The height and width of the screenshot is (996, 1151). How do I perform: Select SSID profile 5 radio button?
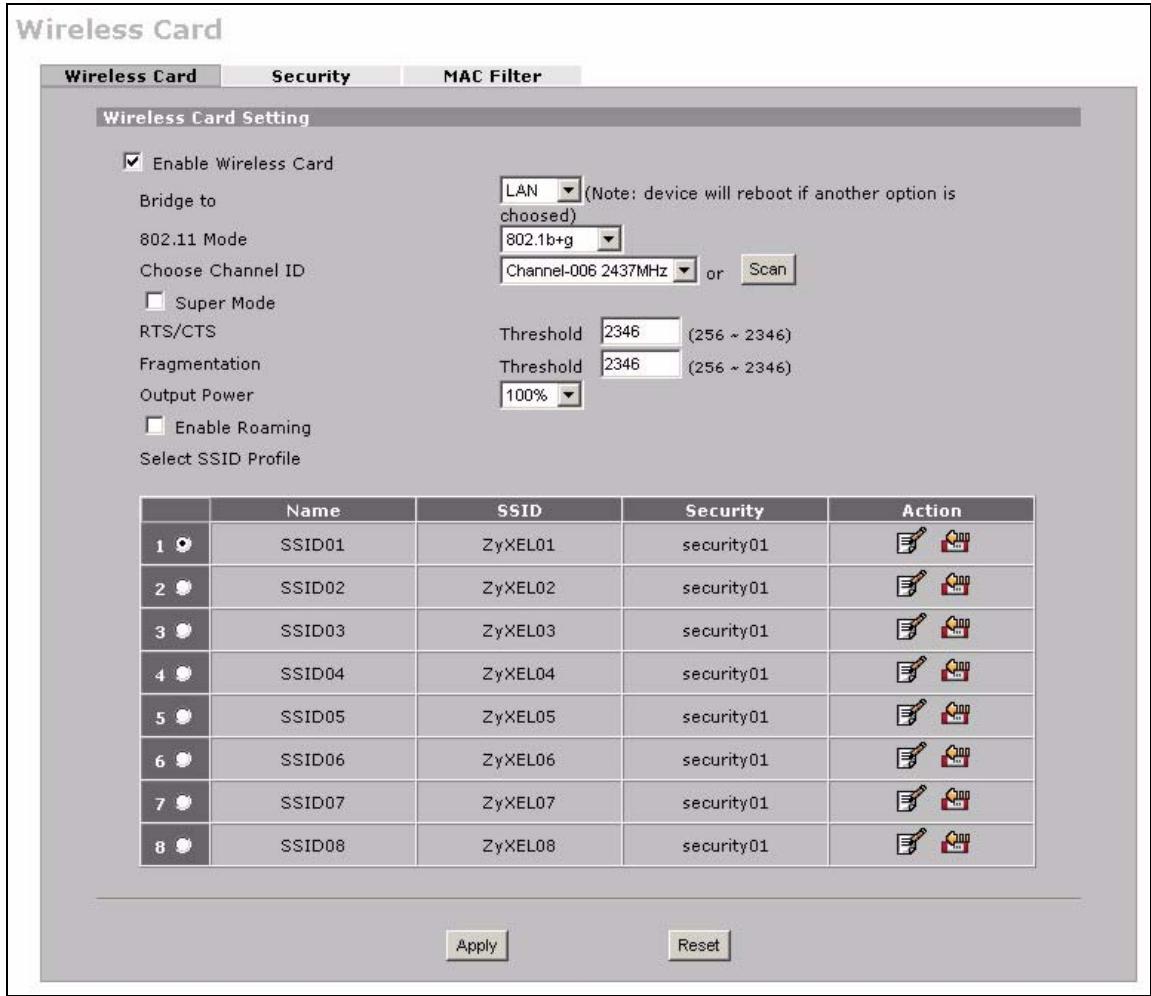[184, 716]
